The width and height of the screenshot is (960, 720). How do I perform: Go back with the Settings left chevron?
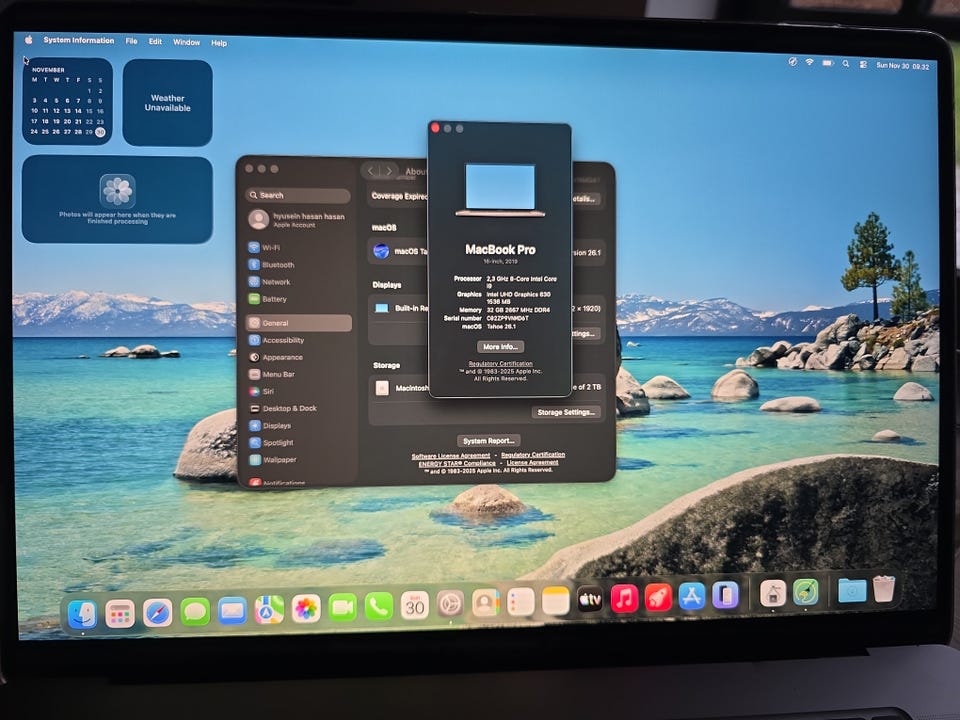pyautogui.click(x=370, y=171)
